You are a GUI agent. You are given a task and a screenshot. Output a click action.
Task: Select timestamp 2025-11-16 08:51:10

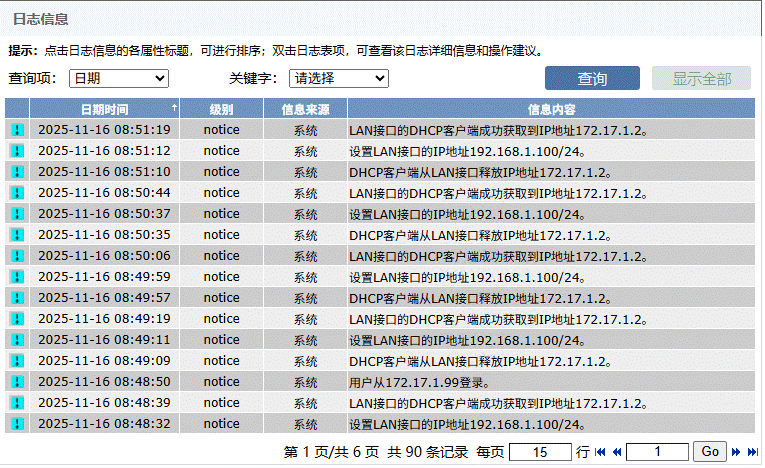tap(104, 172)
